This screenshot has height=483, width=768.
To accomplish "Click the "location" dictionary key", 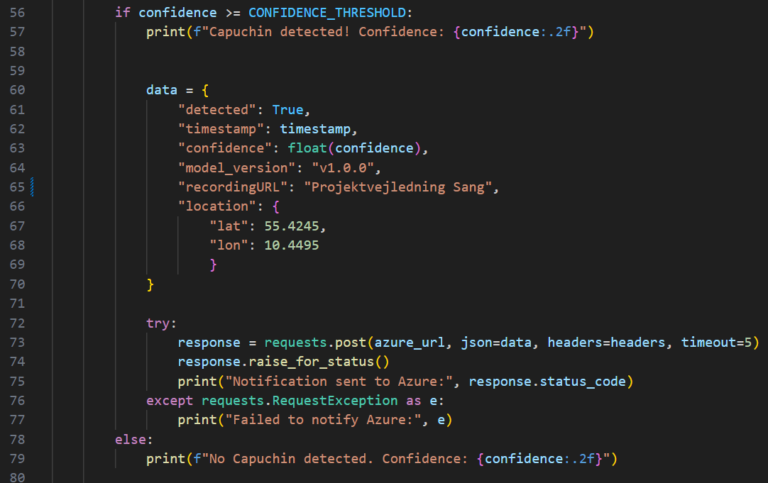I will click(217, 206).
